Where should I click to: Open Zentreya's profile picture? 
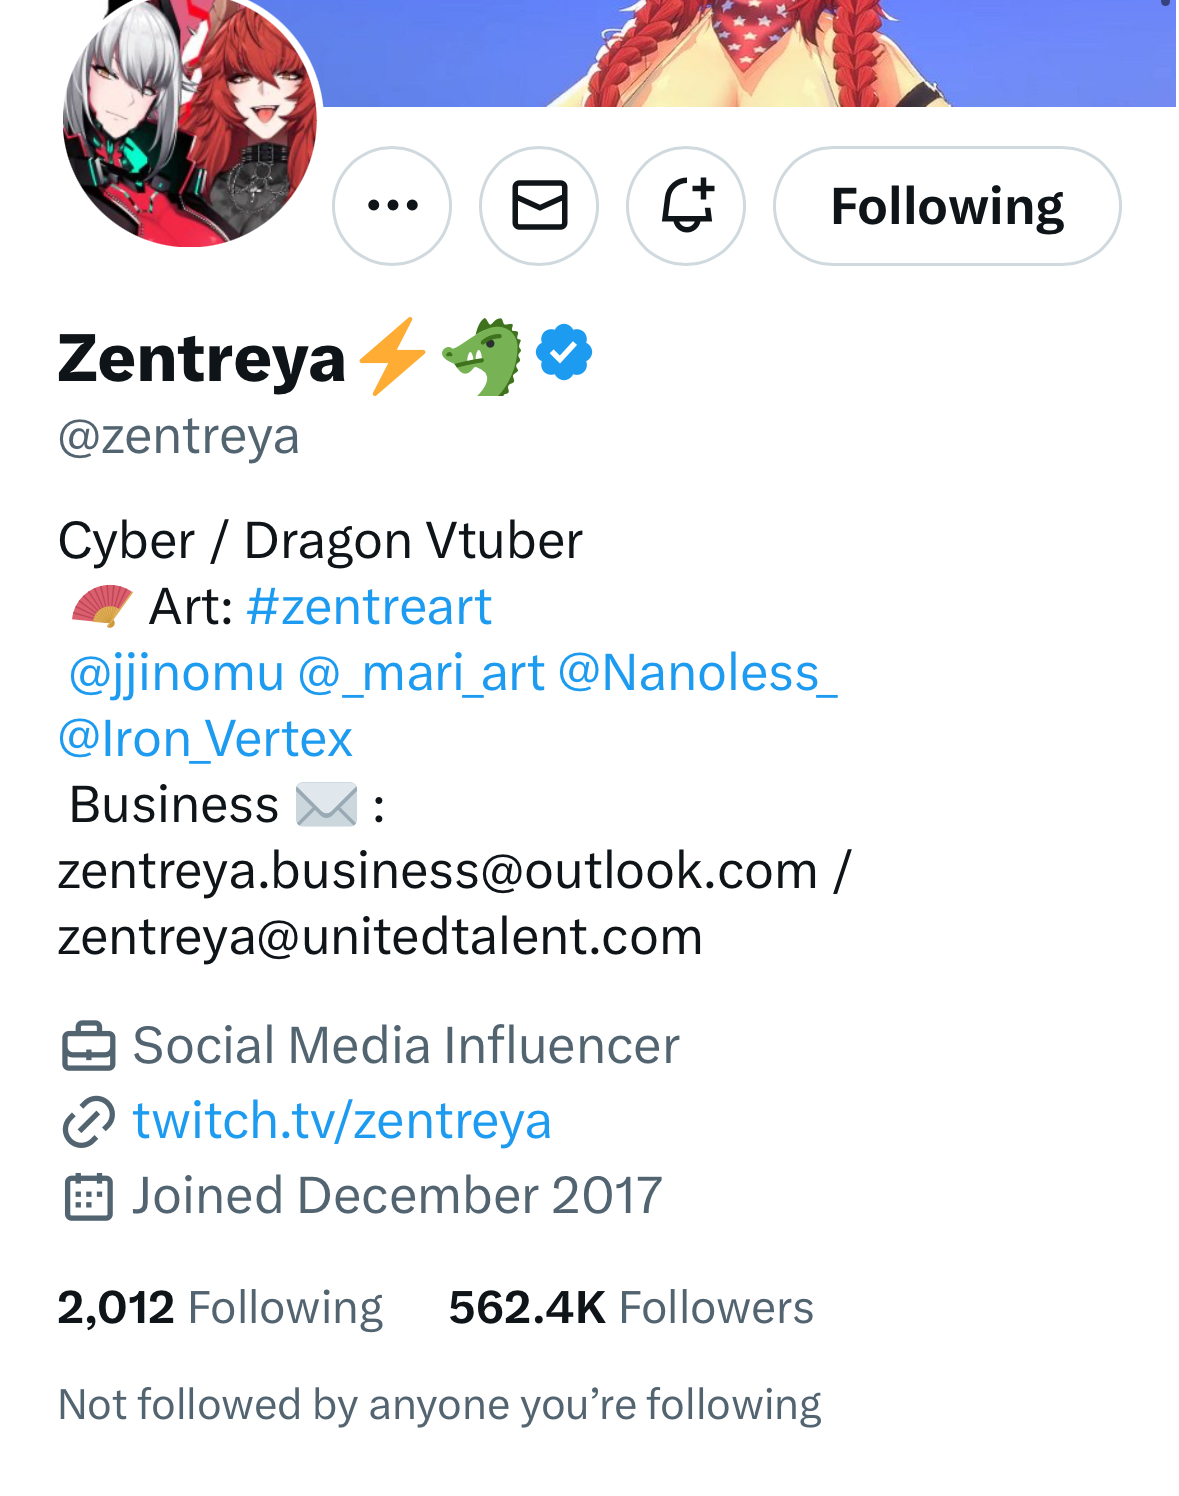point(190,118)
